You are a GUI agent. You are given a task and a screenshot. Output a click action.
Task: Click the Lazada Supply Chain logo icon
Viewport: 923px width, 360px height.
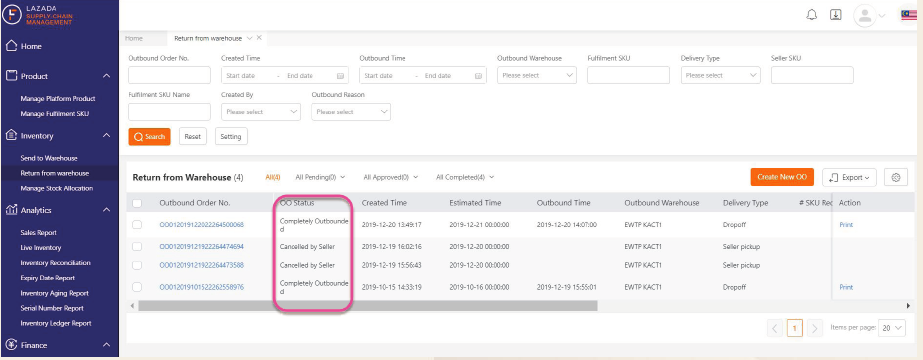[x=12, y=15]
